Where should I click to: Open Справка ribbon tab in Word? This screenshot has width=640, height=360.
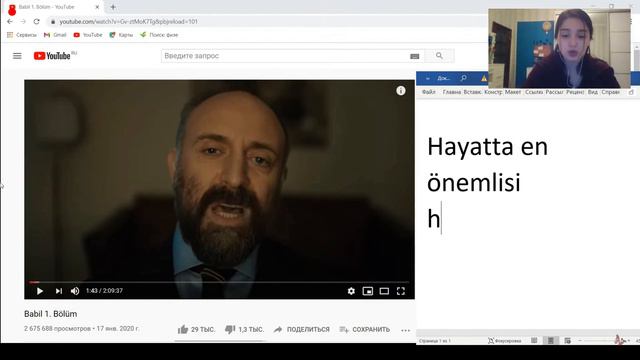coord(610,92)
